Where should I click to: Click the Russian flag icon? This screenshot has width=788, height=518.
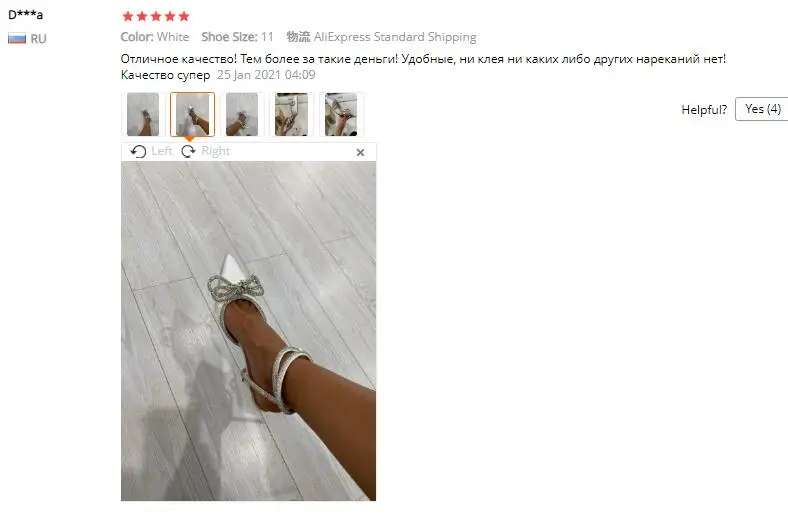tap(17, 38)
